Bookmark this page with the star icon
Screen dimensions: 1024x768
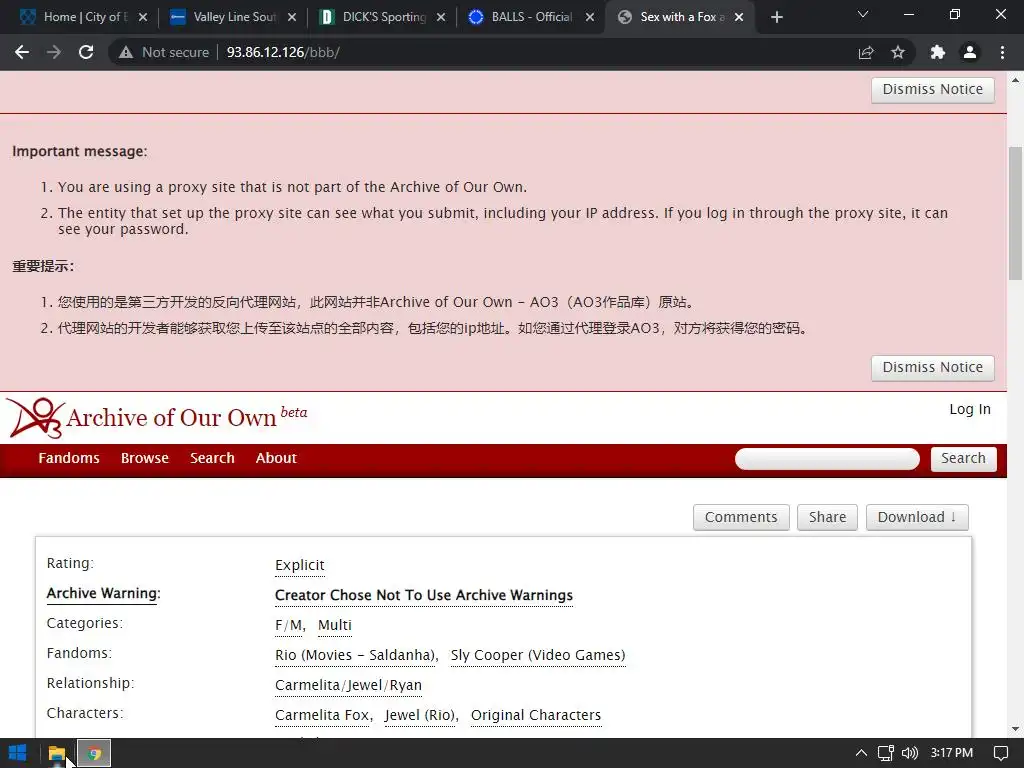[x=898, y=52]
